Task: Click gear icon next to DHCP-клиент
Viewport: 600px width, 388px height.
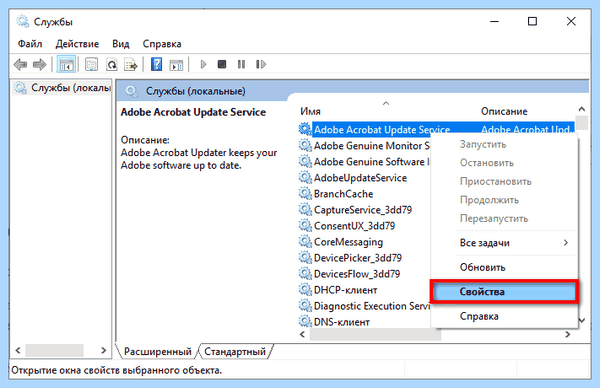Action: [305, 290]
